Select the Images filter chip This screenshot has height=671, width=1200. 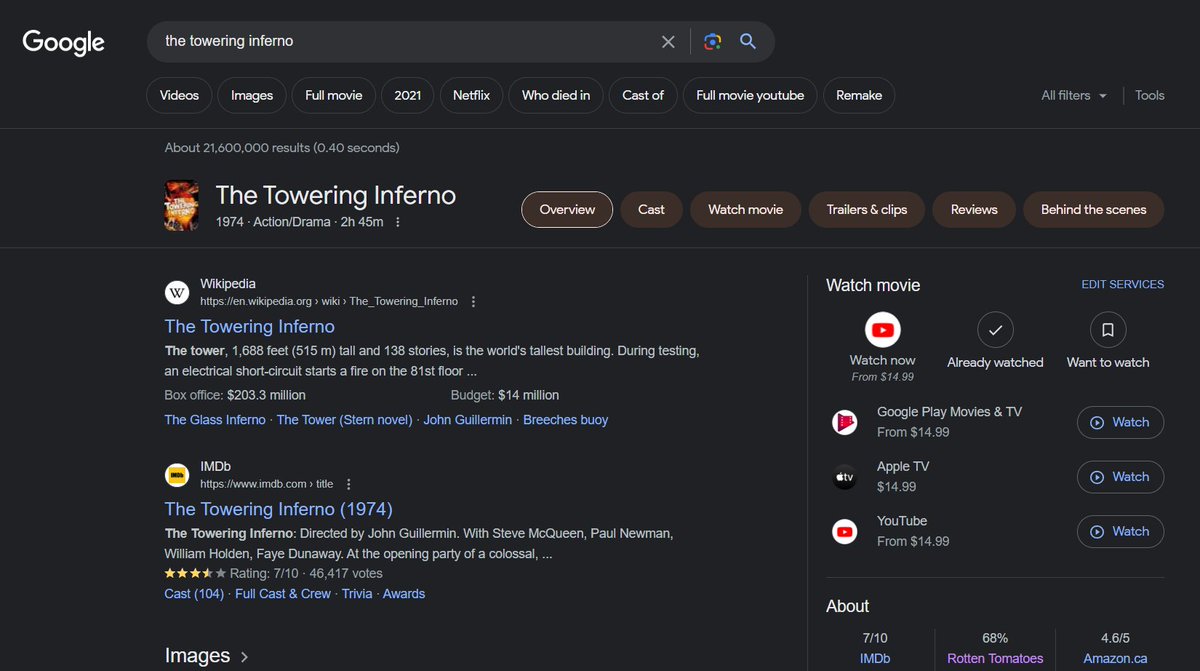pos(252,96)
